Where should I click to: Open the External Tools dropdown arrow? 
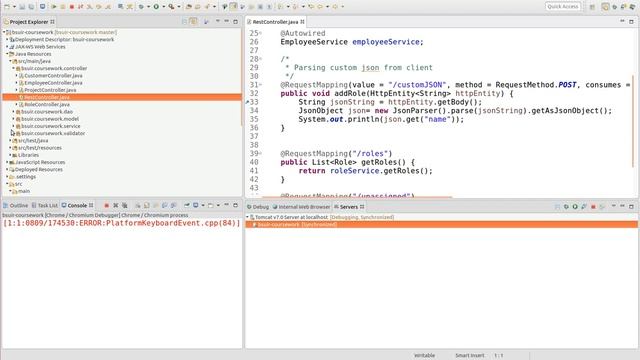tap(179, 7)
